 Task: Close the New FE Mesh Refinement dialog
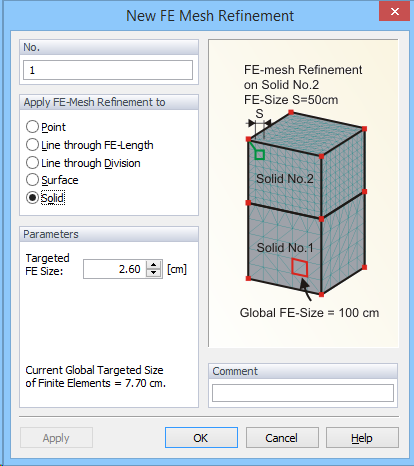coord(395,12)
